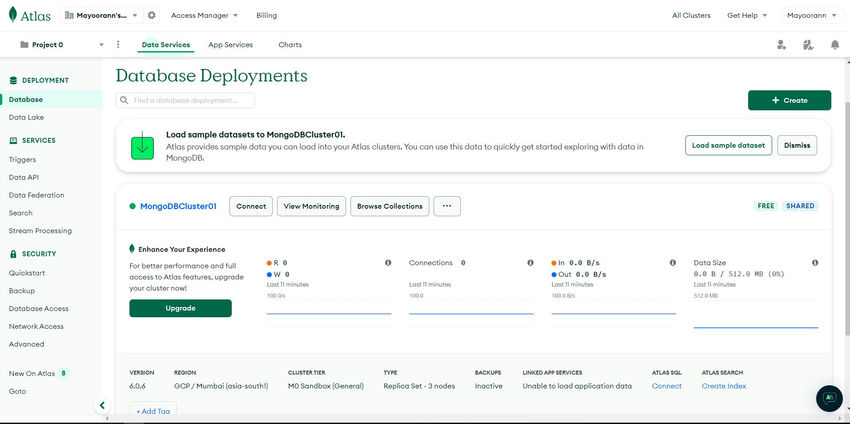Image resolution: width=850 pixels, height=424 pixels.
Task: Open Backup in the sidebar
Action: [22, 291]
